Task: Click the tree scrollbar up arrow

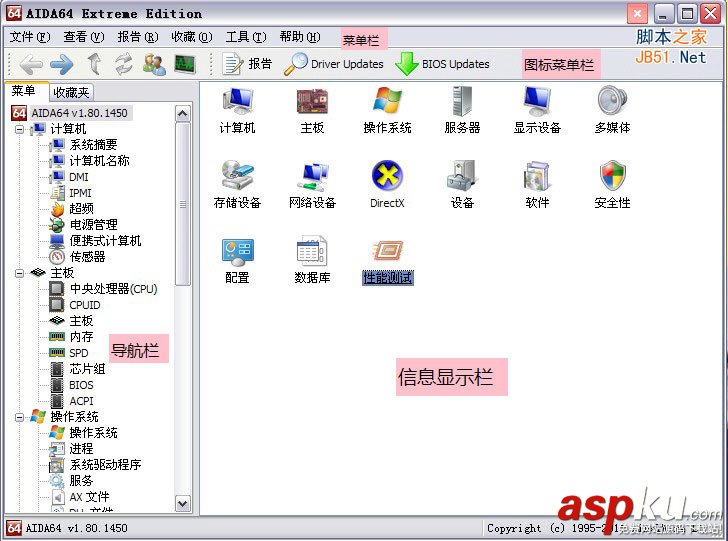Action: pos(183,113)
